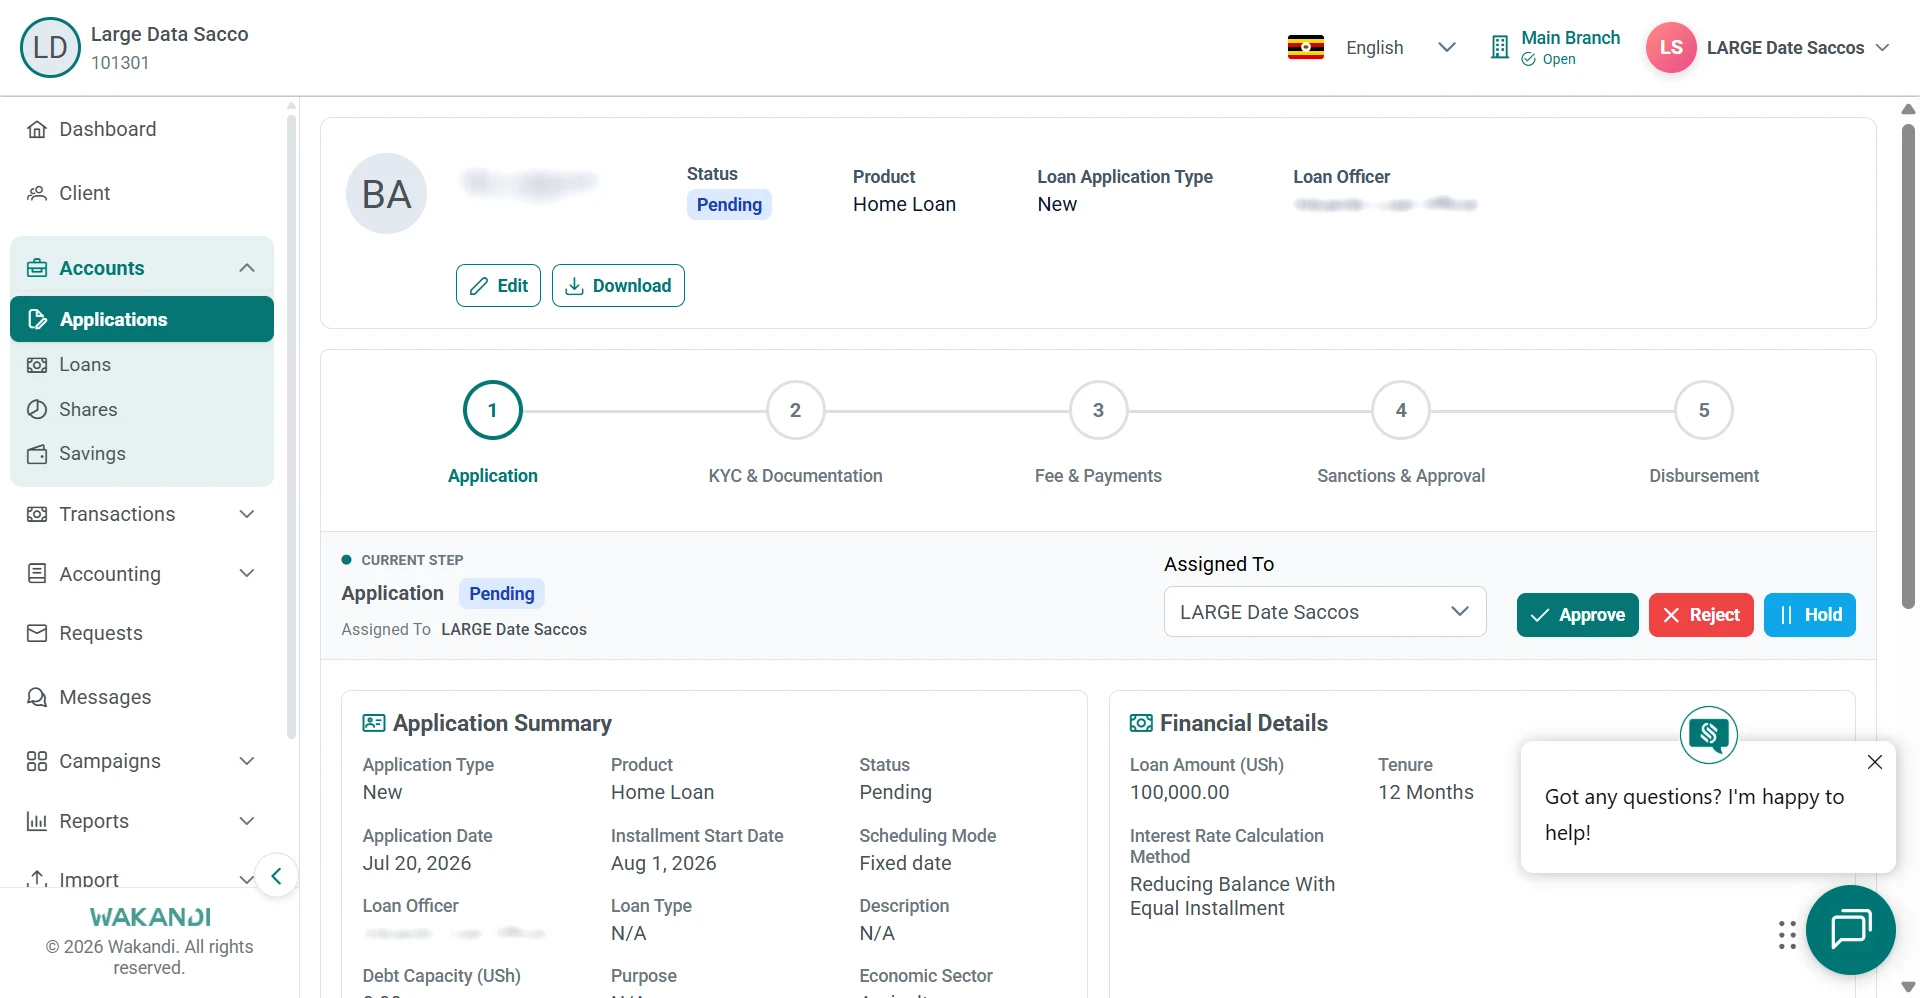
Task: Collapse sidebar with the left chevron button
Action: pos(276,877)
